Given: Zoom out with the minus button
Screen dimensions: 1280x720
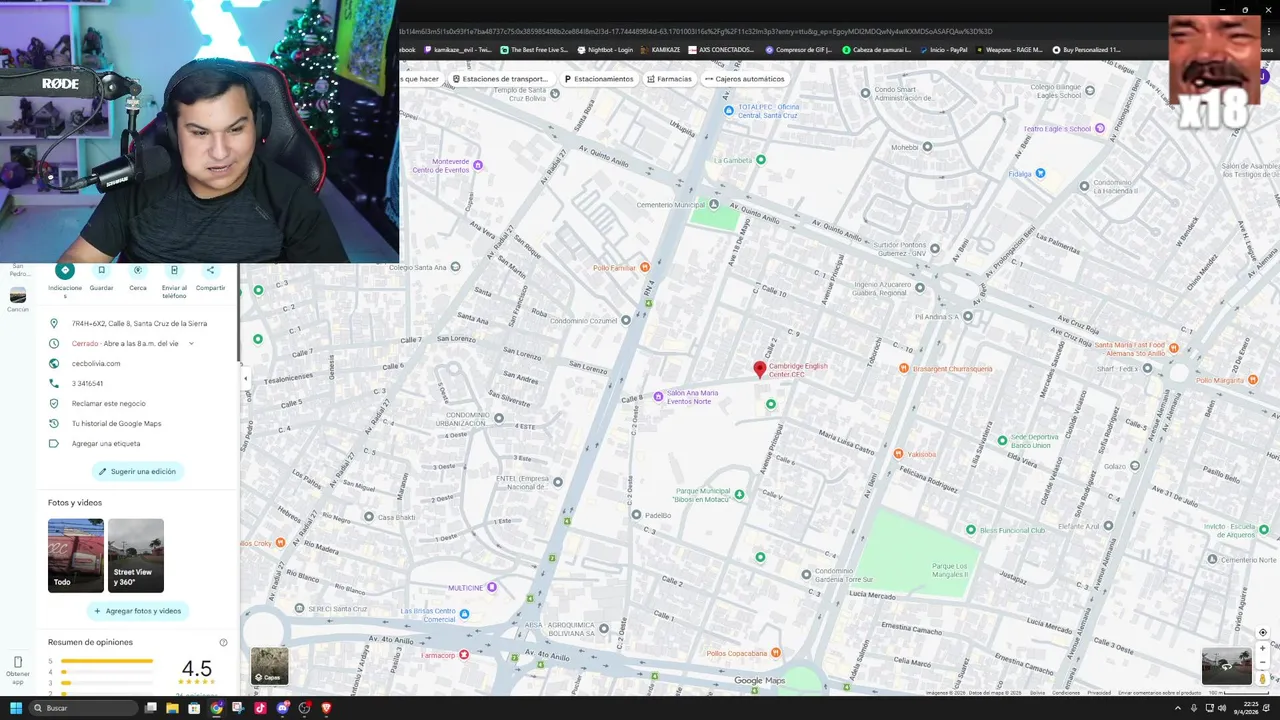Looking at the screenshot, I should click(1263, 663).
